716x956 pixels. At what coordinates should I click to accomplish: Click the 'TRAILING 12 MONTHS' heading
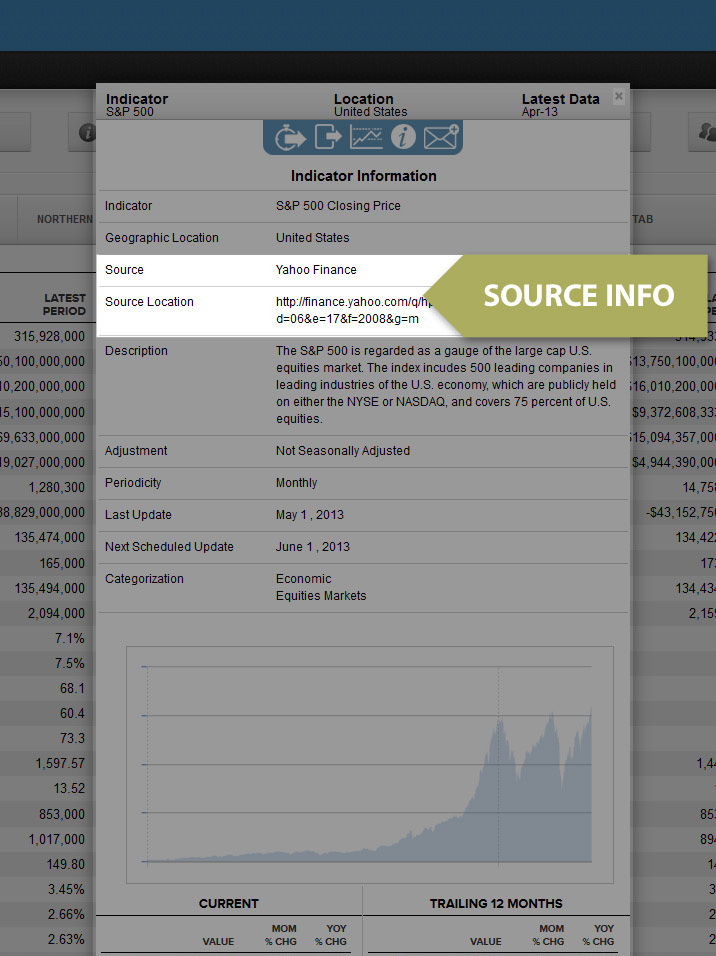click(496, 904)
